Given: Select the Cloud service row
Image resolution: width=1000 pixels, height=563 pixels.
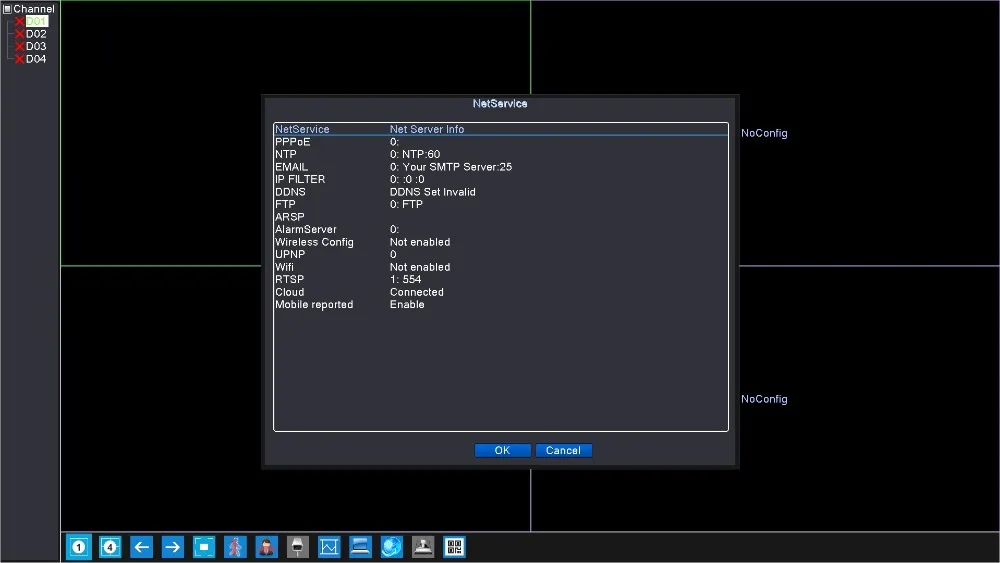Looking at the screenshot, I should [290, 292].
